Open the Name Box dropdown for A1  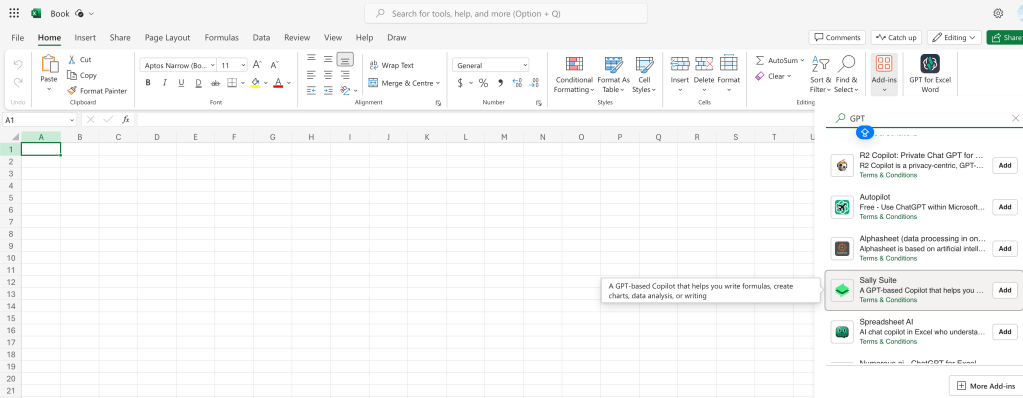point(72,120)
